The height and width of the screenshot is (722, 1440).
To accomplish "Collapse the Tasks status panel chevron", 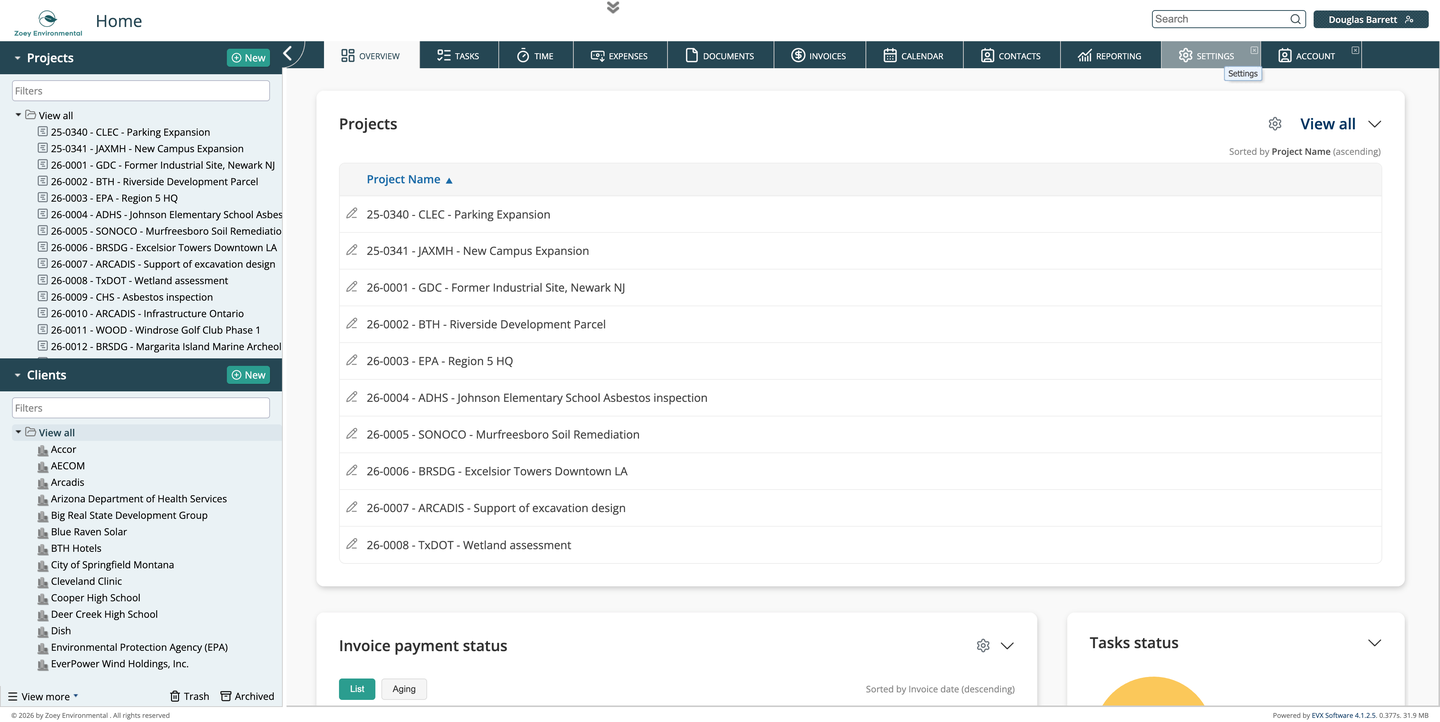I will pyautogui.click(x=1374, y=643).
